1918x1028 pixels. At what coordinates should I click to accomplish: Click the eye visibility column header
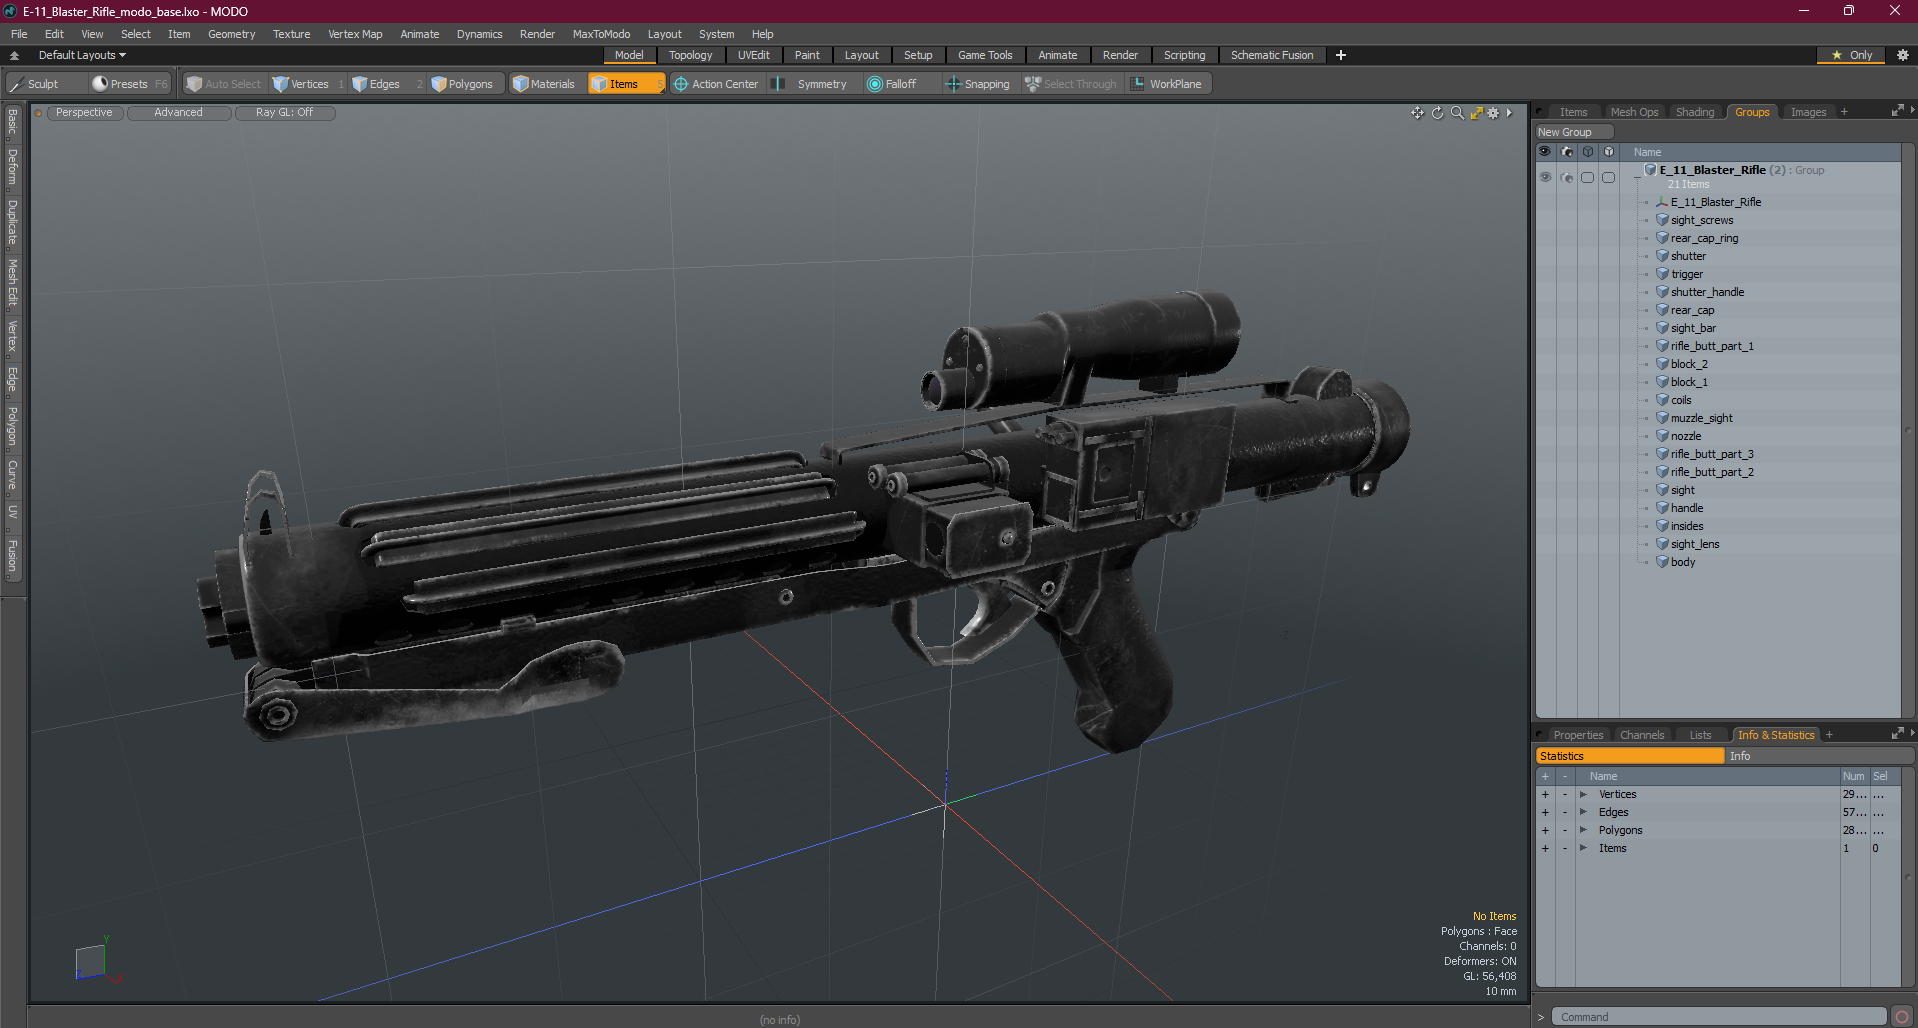click(x=1545, y=152)
